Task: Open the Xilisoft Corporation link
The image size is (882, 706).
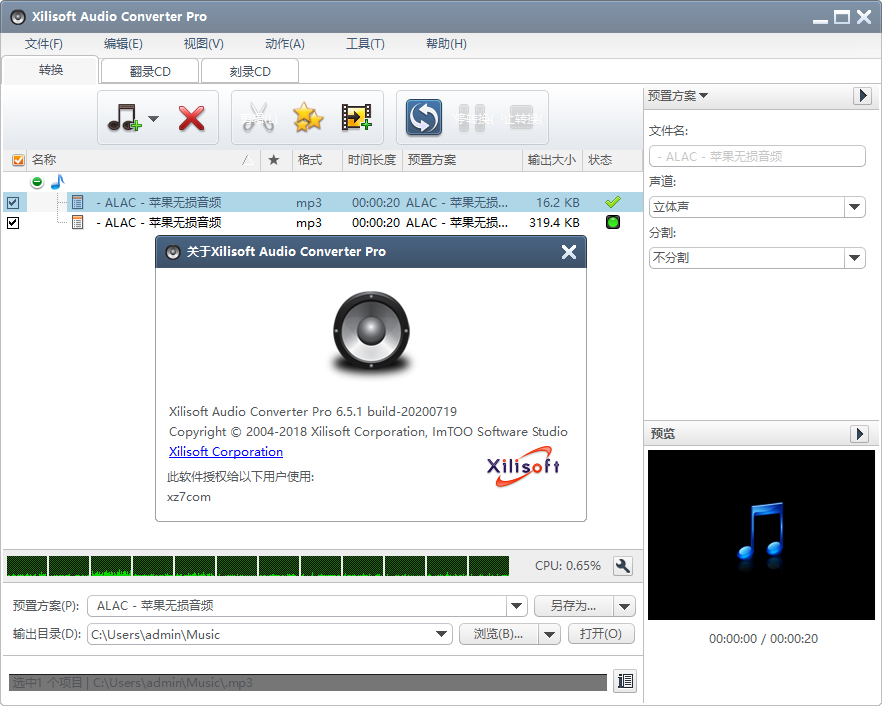Action: (x=226, y=452)
